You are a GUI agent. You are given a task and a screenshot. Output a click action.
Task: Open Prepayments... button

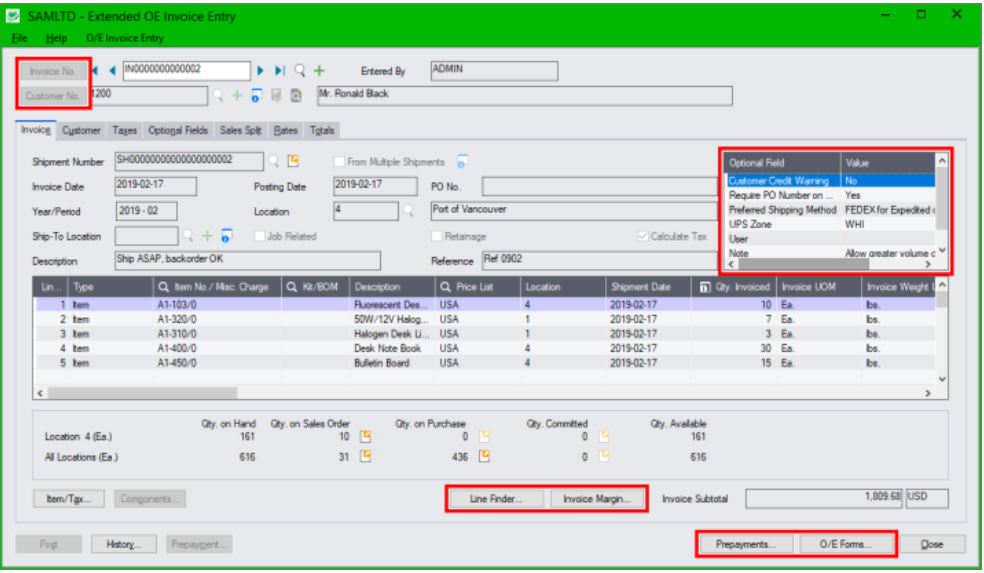coord(746,544)
